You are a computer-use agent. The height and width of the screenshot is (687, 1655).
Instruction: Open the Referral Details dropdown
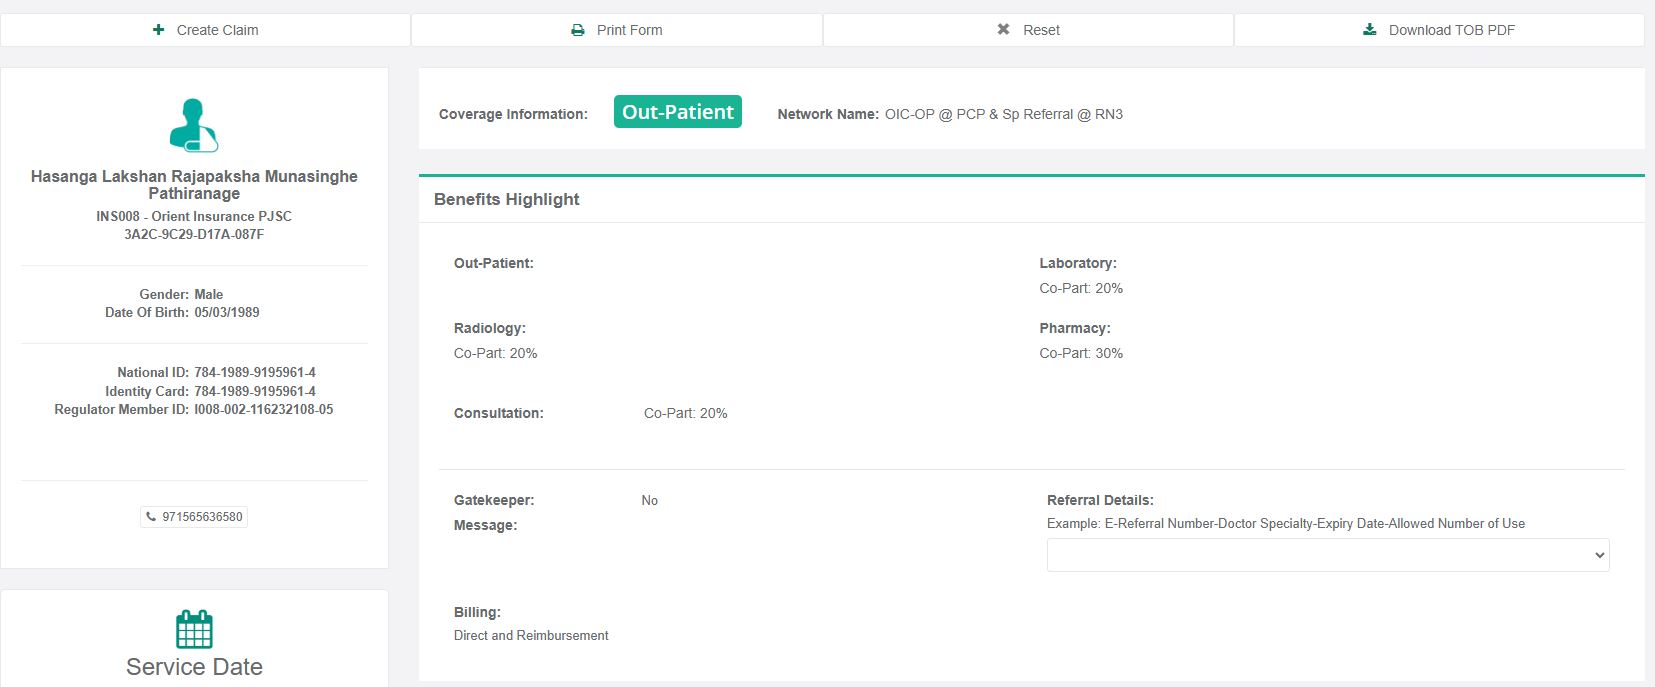click(1327, 555)
